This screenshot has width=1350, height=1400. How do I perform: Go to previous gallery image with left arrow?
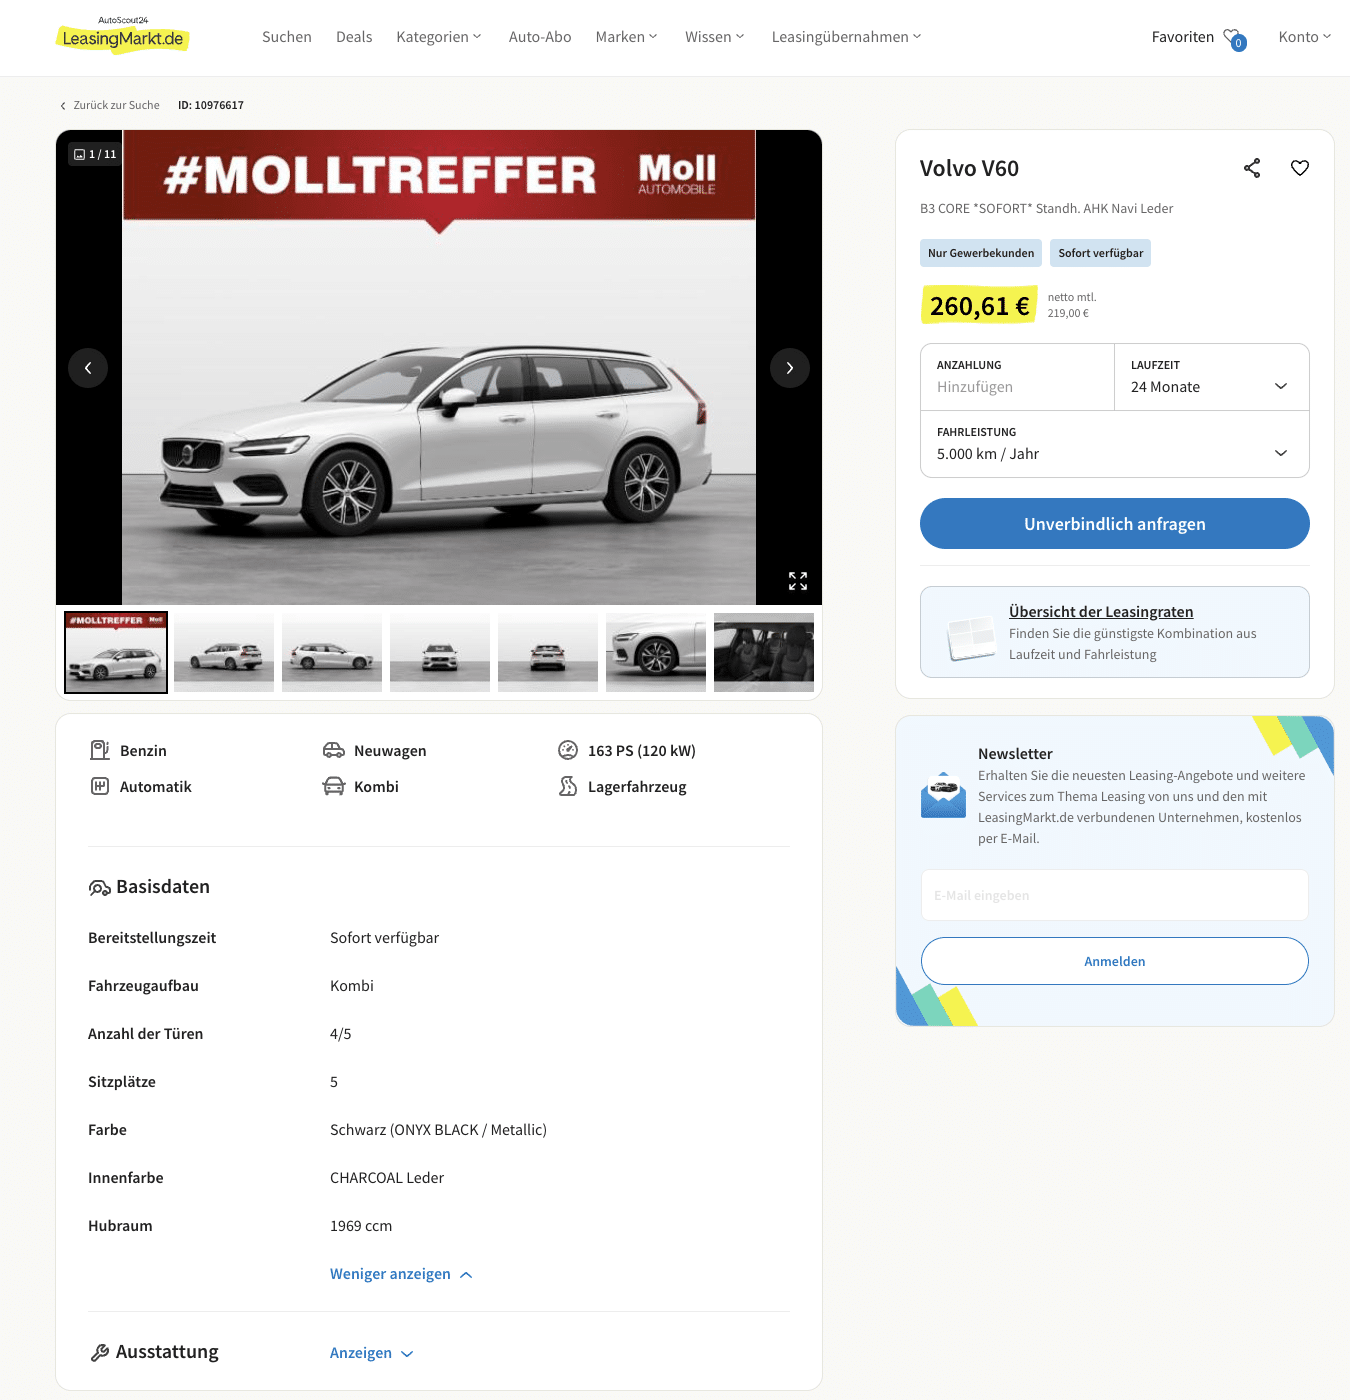(x=88, y=368)
